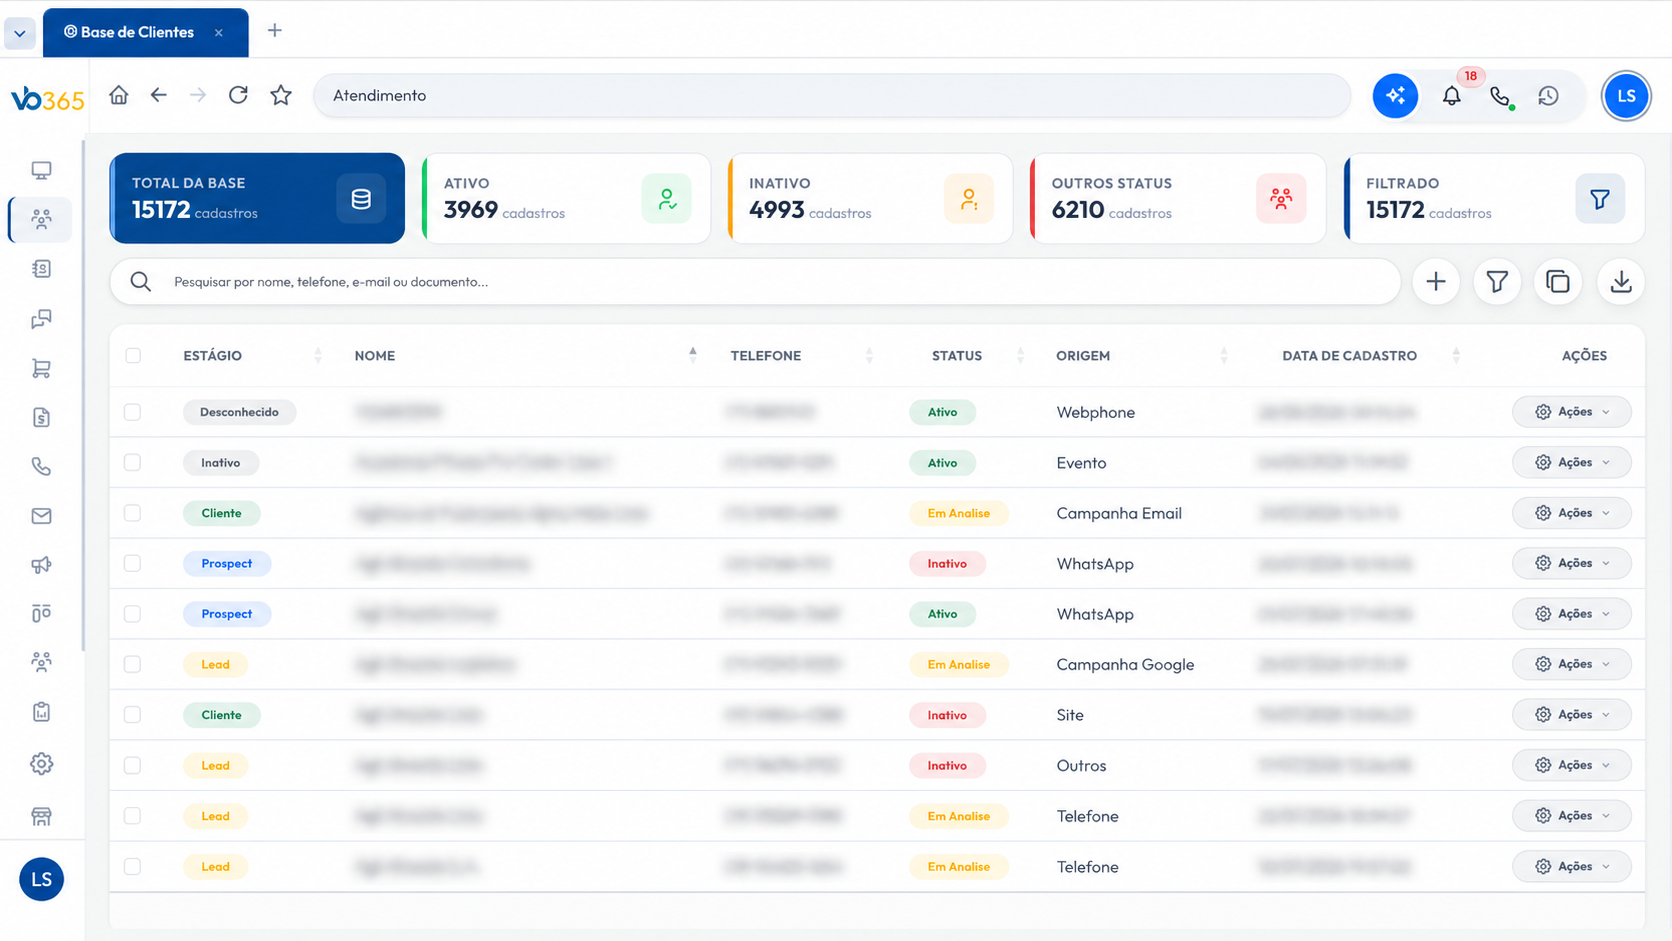Select the Outros Status card

click(1178, 198)
